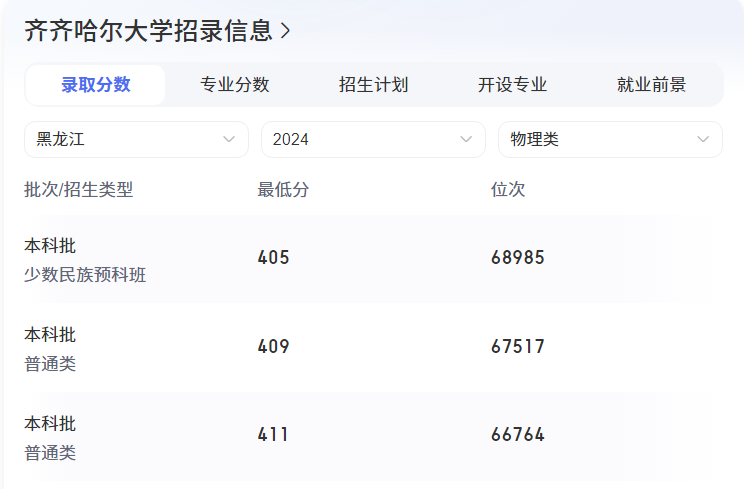
Task: Open the 2024 year dropdown
Action: tap(373, 139)
